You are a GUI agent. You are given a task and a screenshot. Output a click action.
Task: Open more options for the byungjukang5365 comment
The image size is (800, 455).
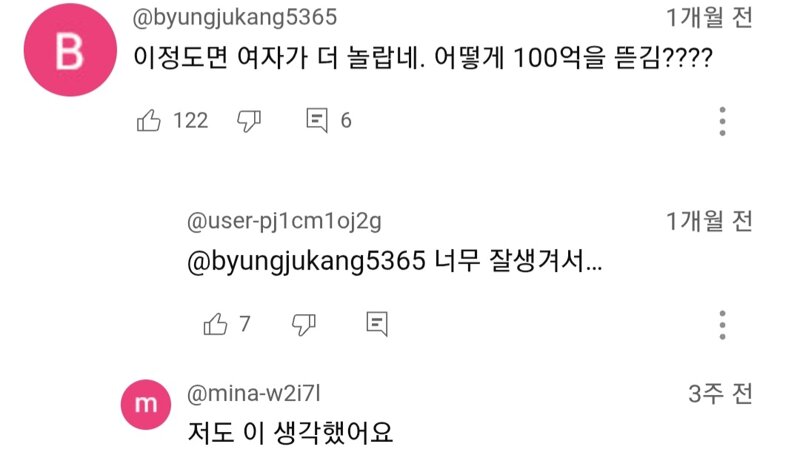point(722,121)
